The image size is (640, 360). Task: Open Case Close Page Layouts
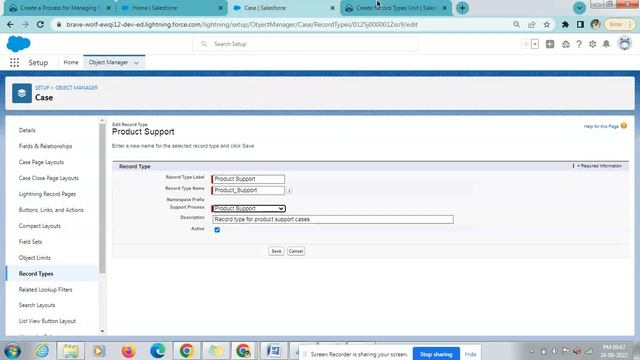(x=49, y=178)
